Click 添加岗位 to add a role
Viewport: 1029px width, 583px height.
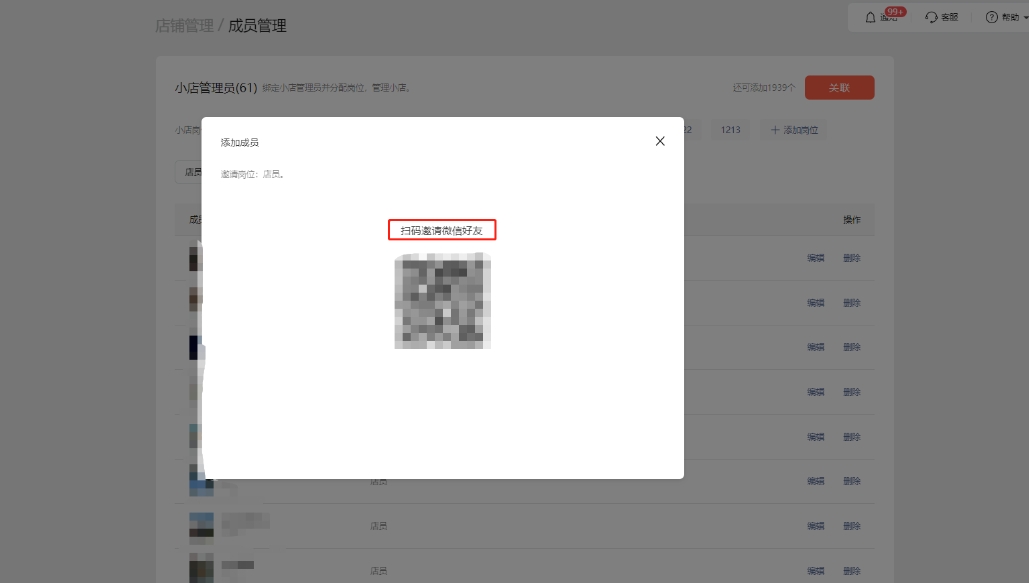794,130
